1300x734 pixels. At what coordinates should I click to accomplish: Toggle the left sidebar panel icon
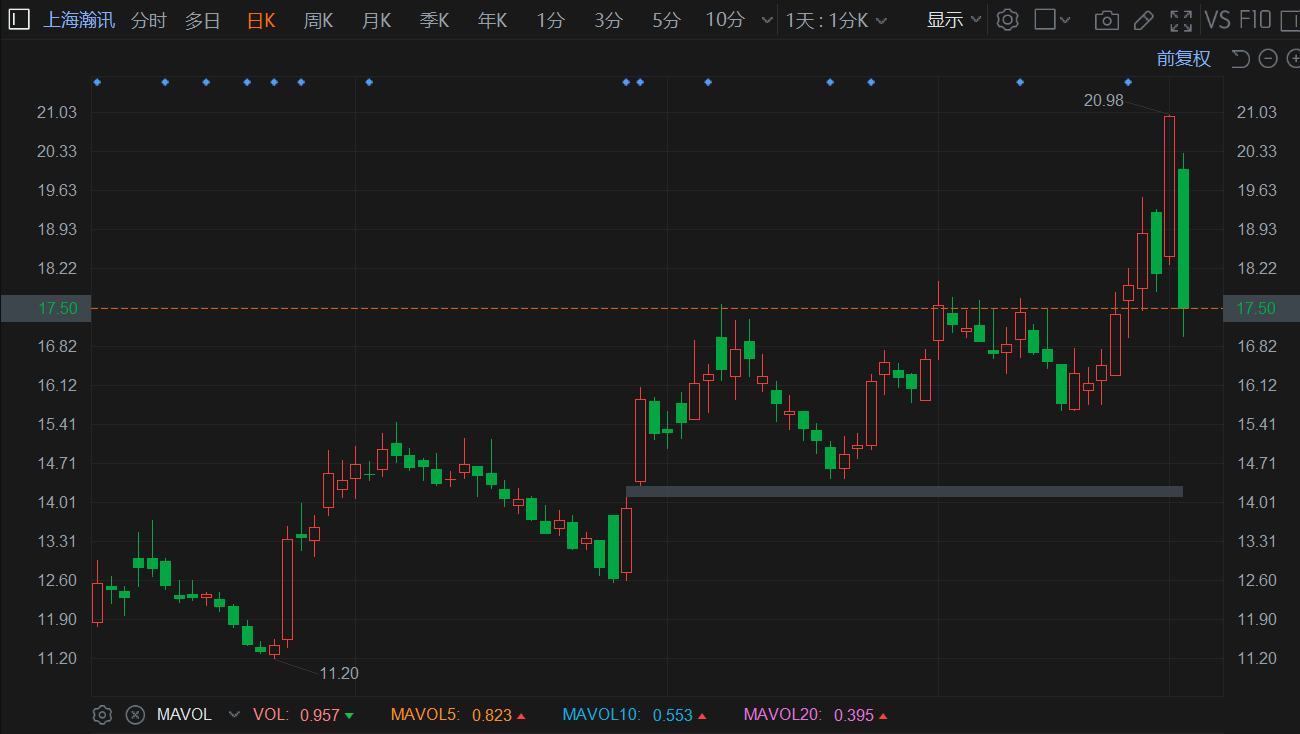(x=20, y=20)
